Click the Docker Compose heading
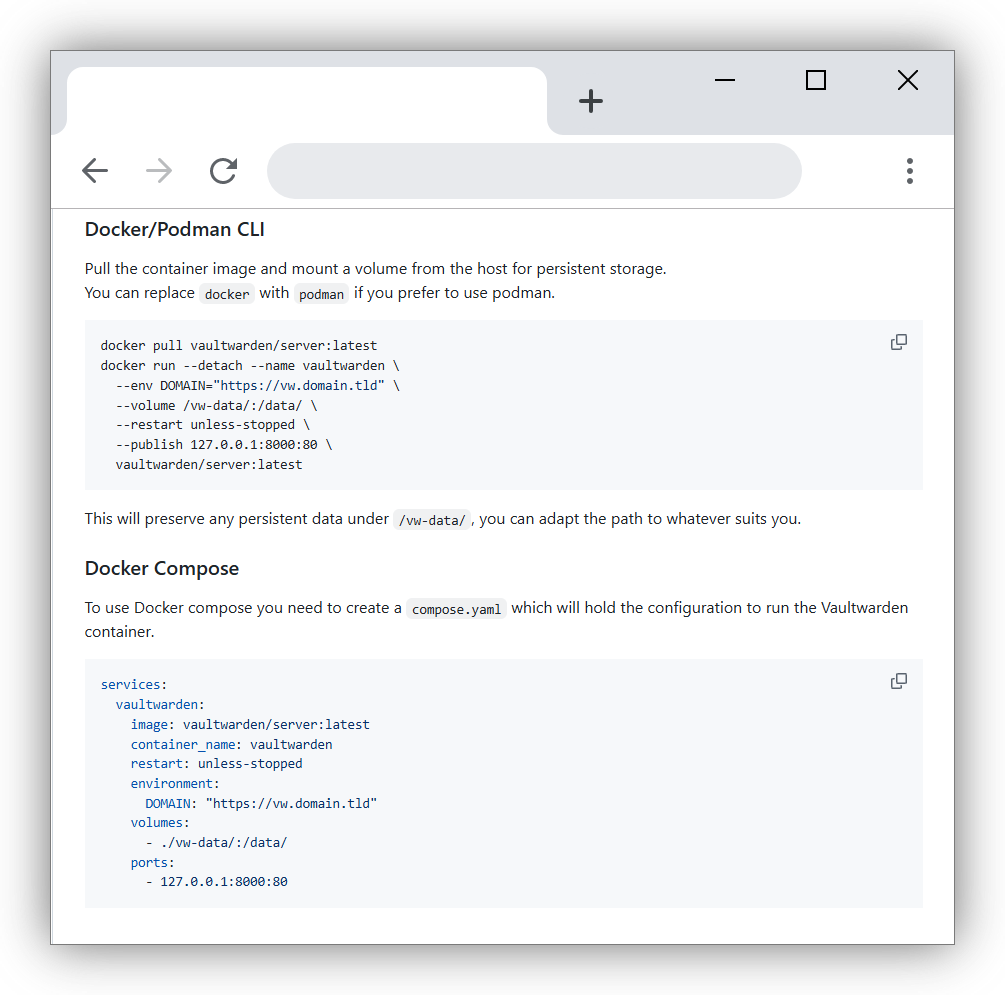Image resolution: width=1005 pixels, height=995 pixels. coord(162,569)
